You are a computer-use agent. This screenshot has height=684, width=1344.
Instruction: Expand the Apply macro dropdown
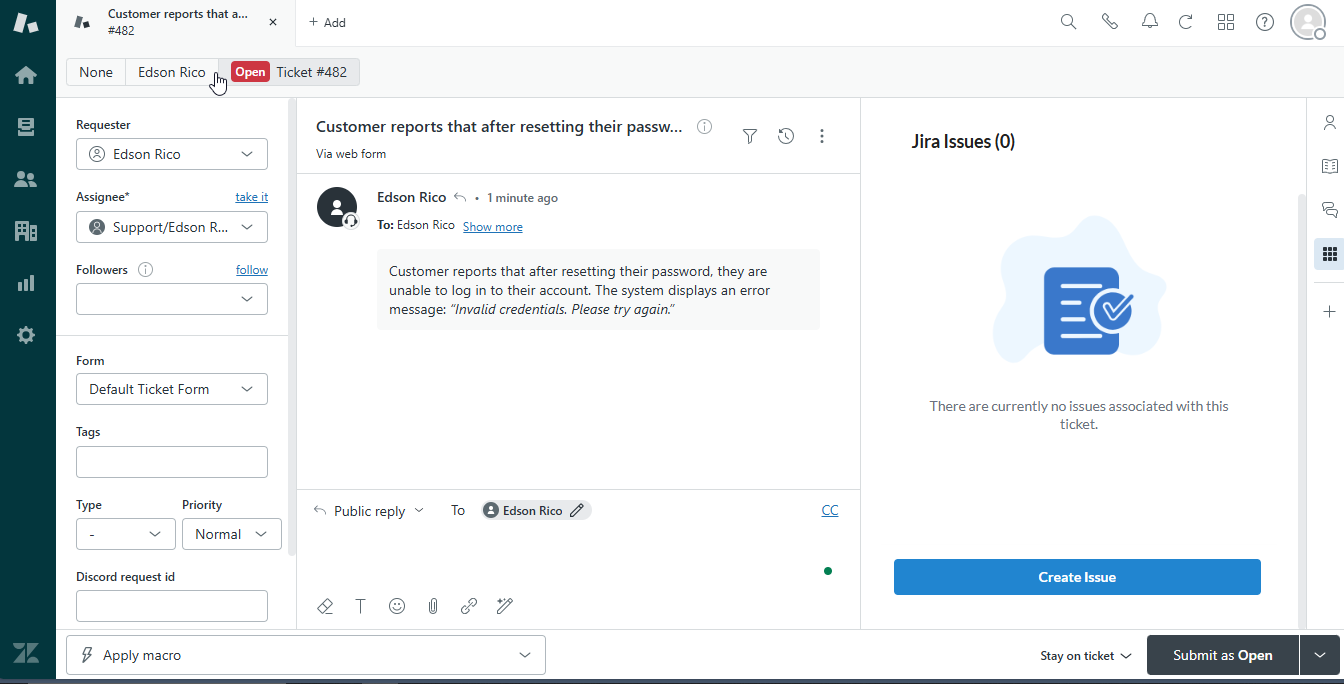tap(306, 655)
